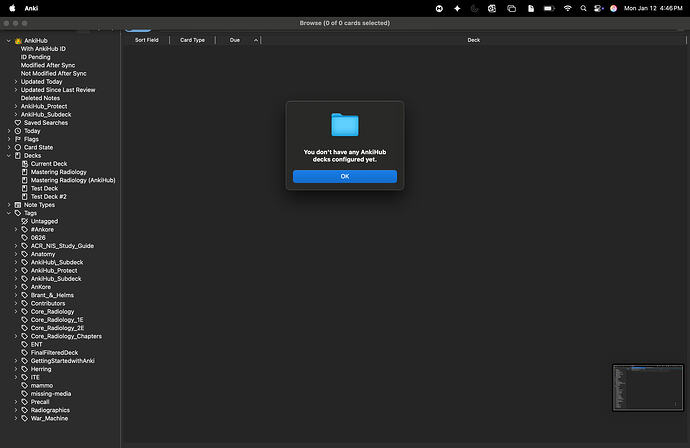Expand AnkiHub_Subdeck under AnkiHub section
The width and height of the screenshot is (690, 448).
click(16, 114)
